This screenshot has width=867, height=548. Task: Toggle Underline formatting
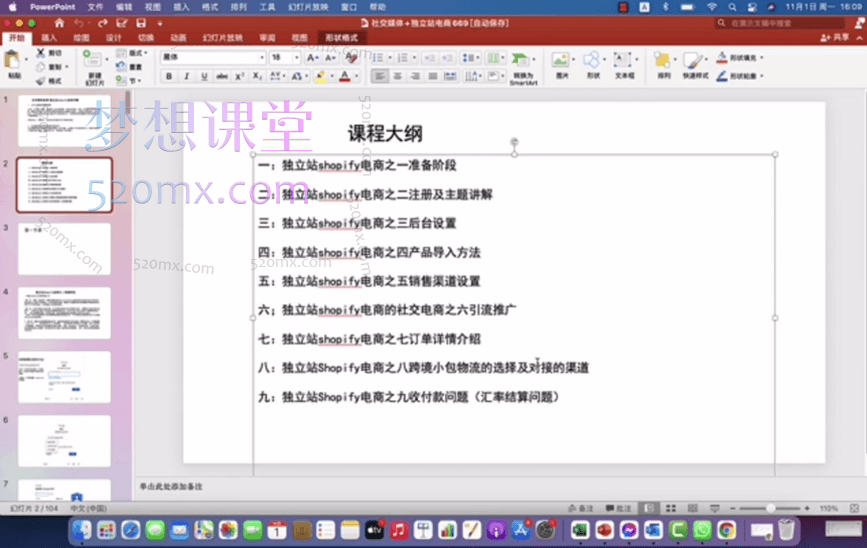(204, 76)
